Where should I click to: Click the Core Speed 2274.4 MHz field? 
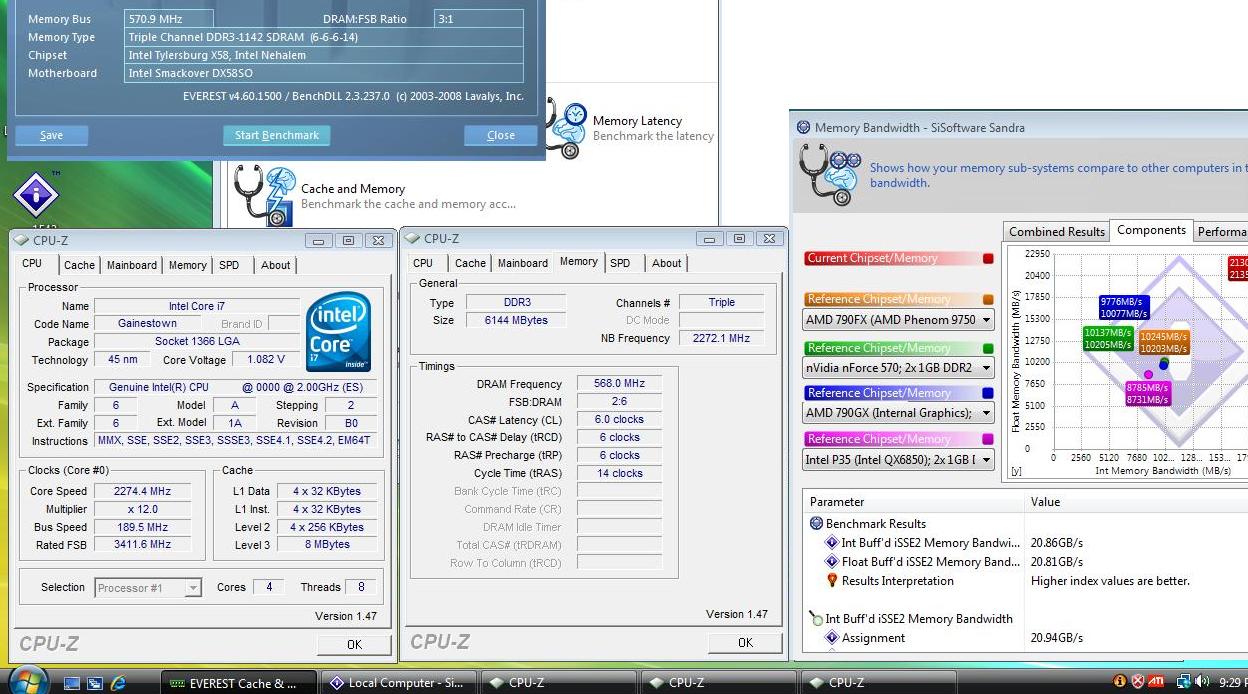pyautogui.click(x=143, y=491)
